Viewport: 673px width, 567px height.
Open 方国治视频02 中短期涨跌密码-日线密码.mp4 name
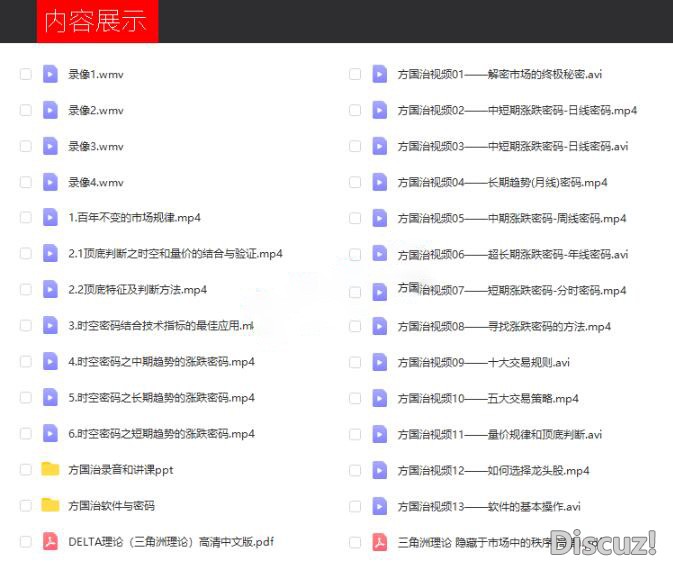click(x=517, y=110)
